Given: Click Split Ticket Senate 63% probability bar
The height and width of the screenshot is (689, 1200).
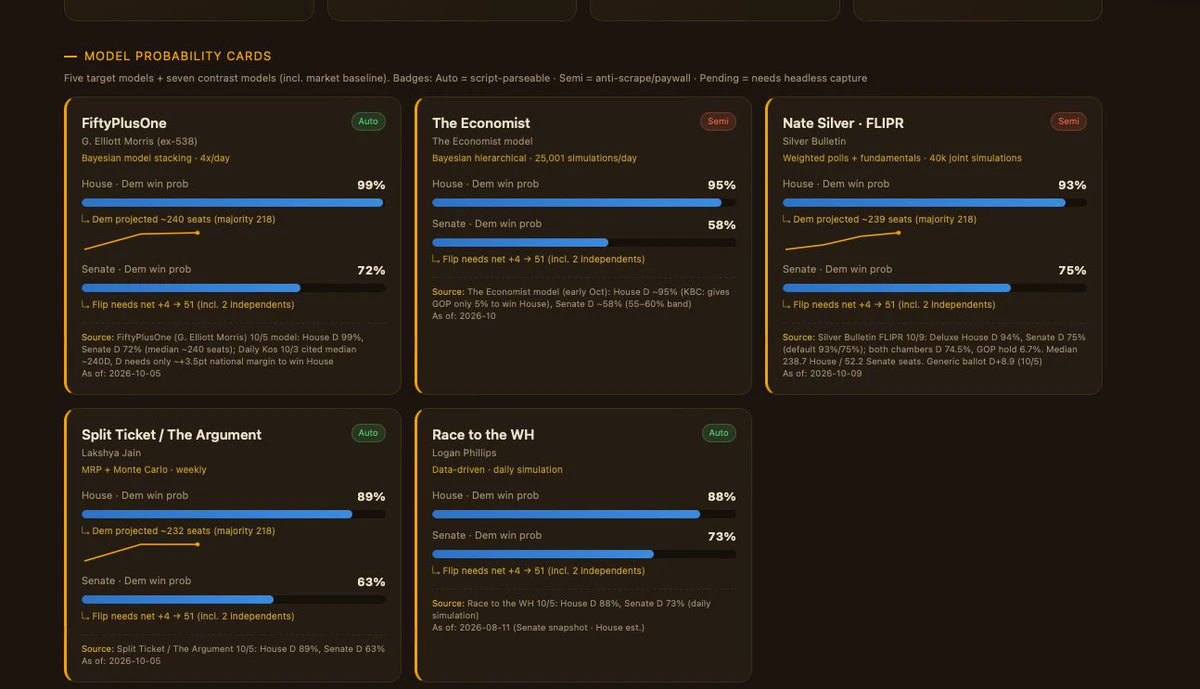Looking at the screenshot, I should (233, 600).
